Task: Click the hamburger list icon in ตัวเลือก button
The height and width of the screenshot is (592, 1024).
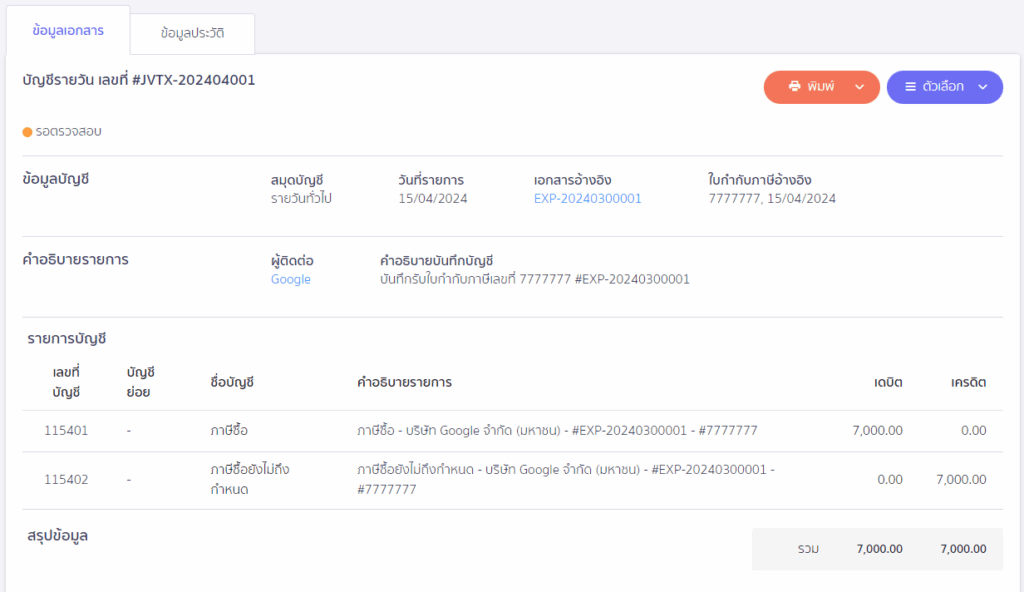Action: point(910,86)
